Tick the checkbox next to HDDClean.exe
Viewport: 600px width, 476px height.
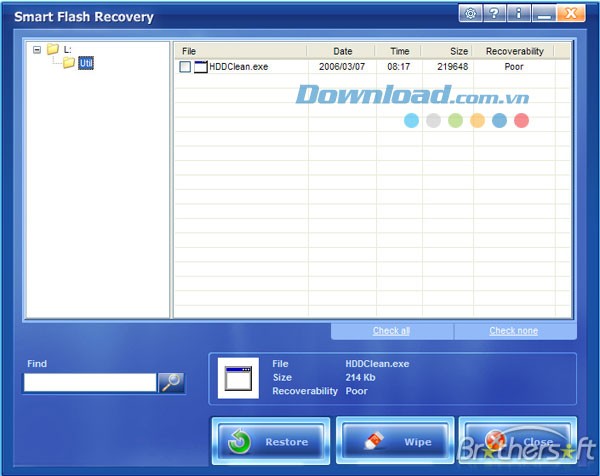(185, 67)
